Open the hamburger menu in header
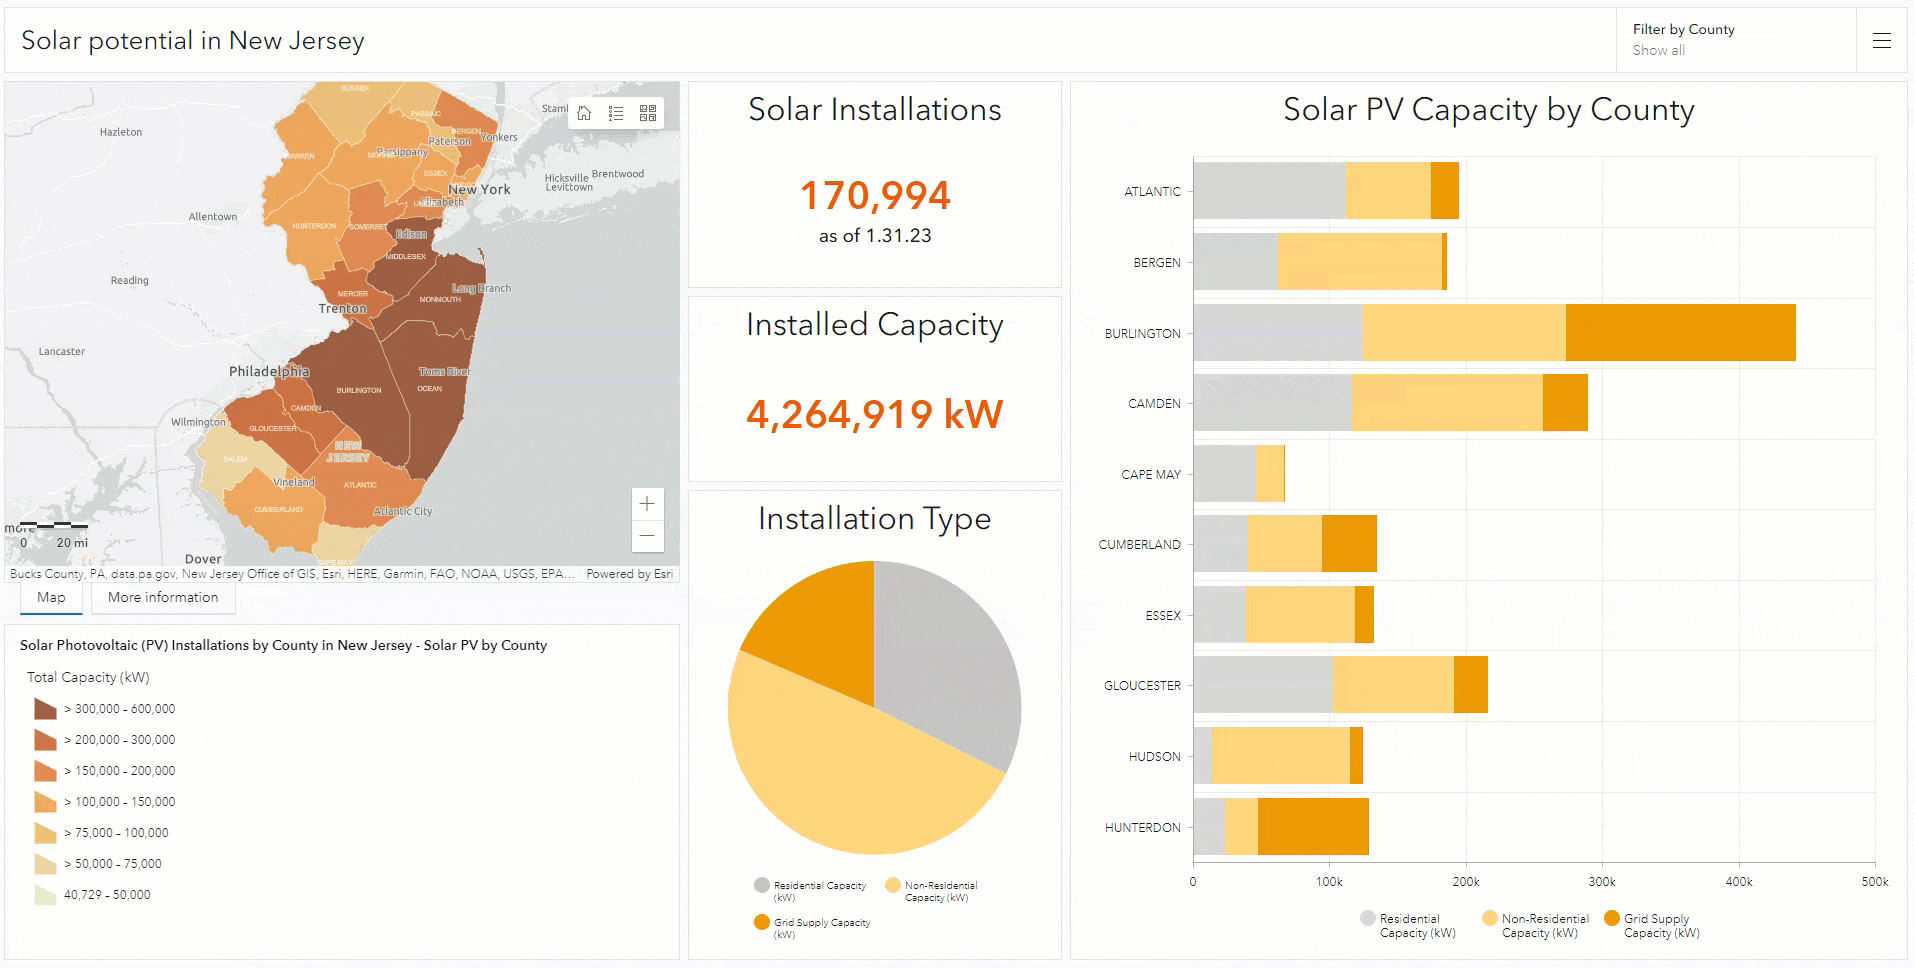This screenshot has width=1914, height=968. point(1881,41)
